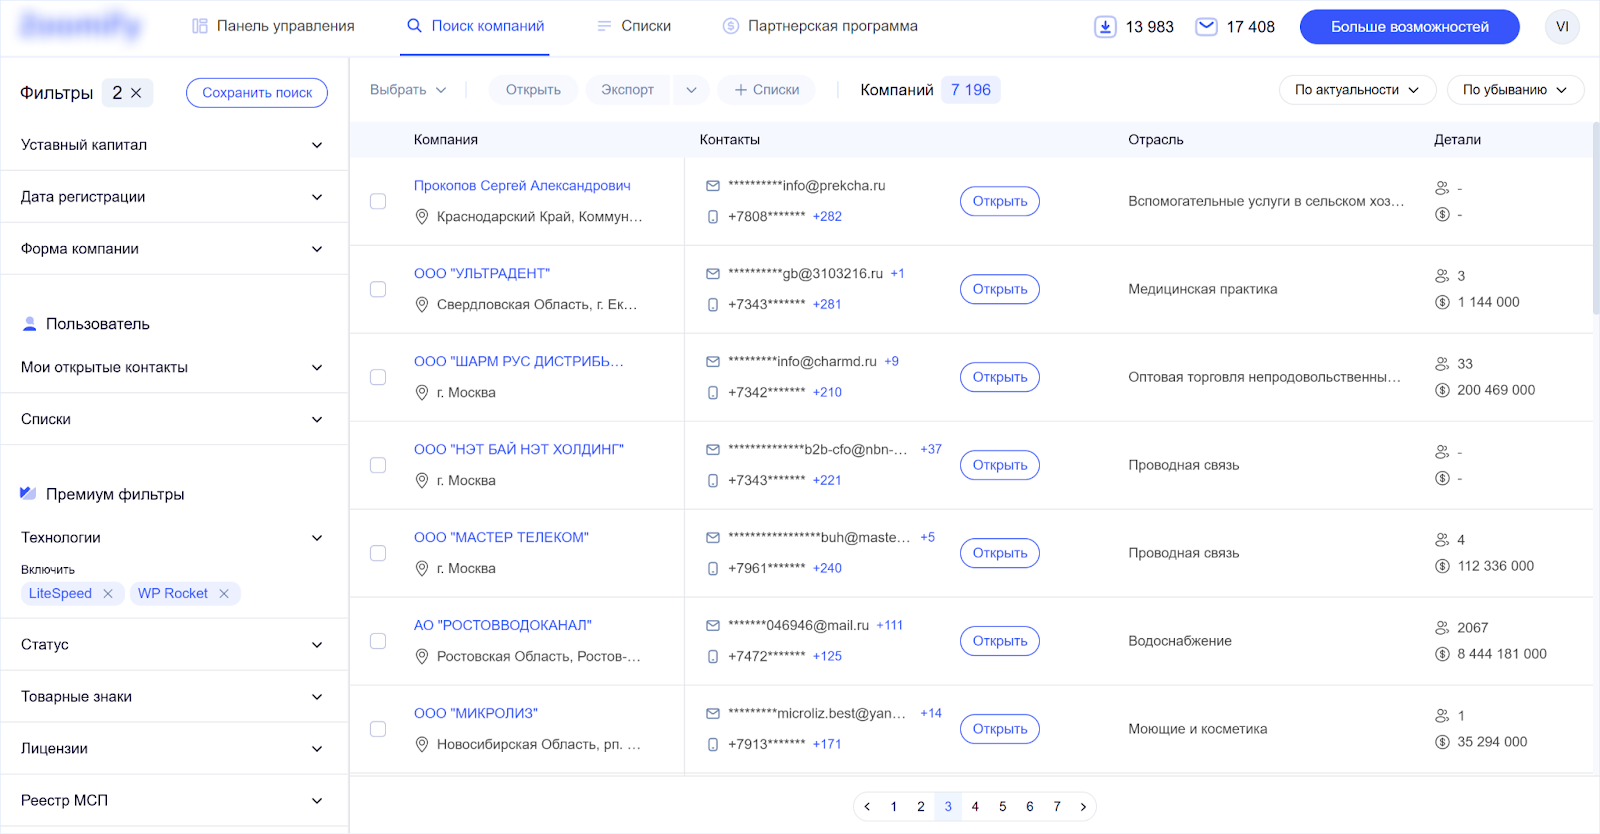Click the revenue dollar icon showing 200 469 000
Image resolution: width=1600 pixels, height=834 pixels.
click(x=1442, y=390)
